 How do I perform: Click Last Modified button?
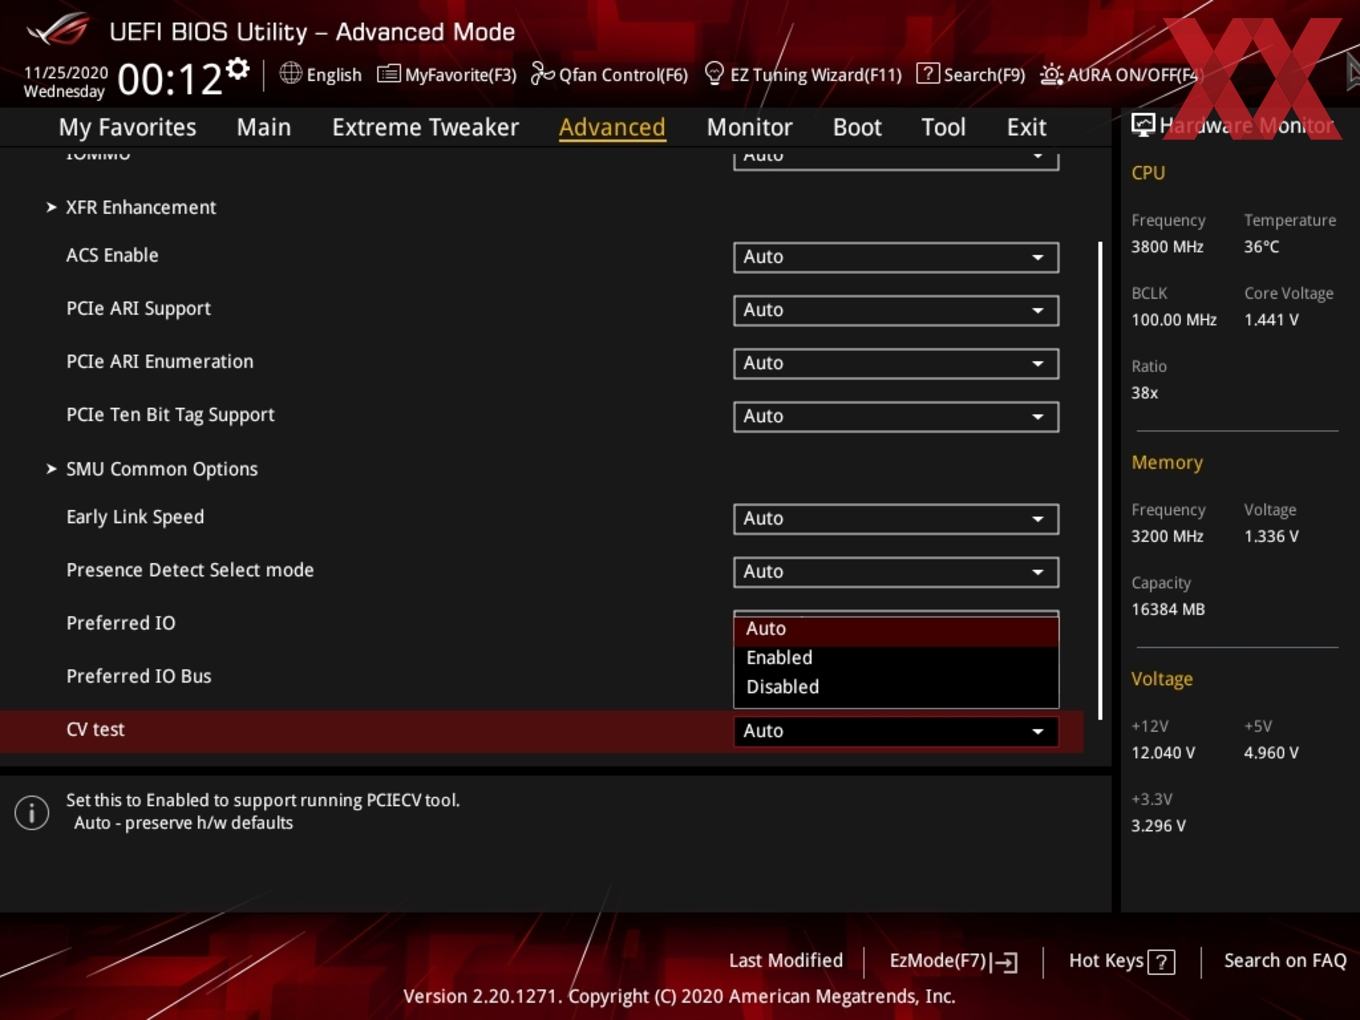point(786,961)
